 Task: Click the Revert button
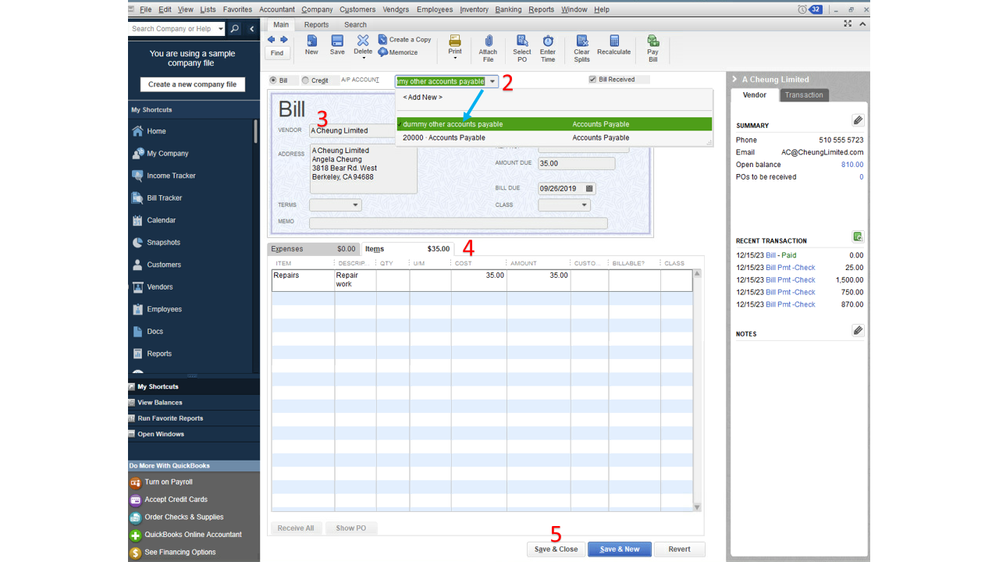(680, 549)
